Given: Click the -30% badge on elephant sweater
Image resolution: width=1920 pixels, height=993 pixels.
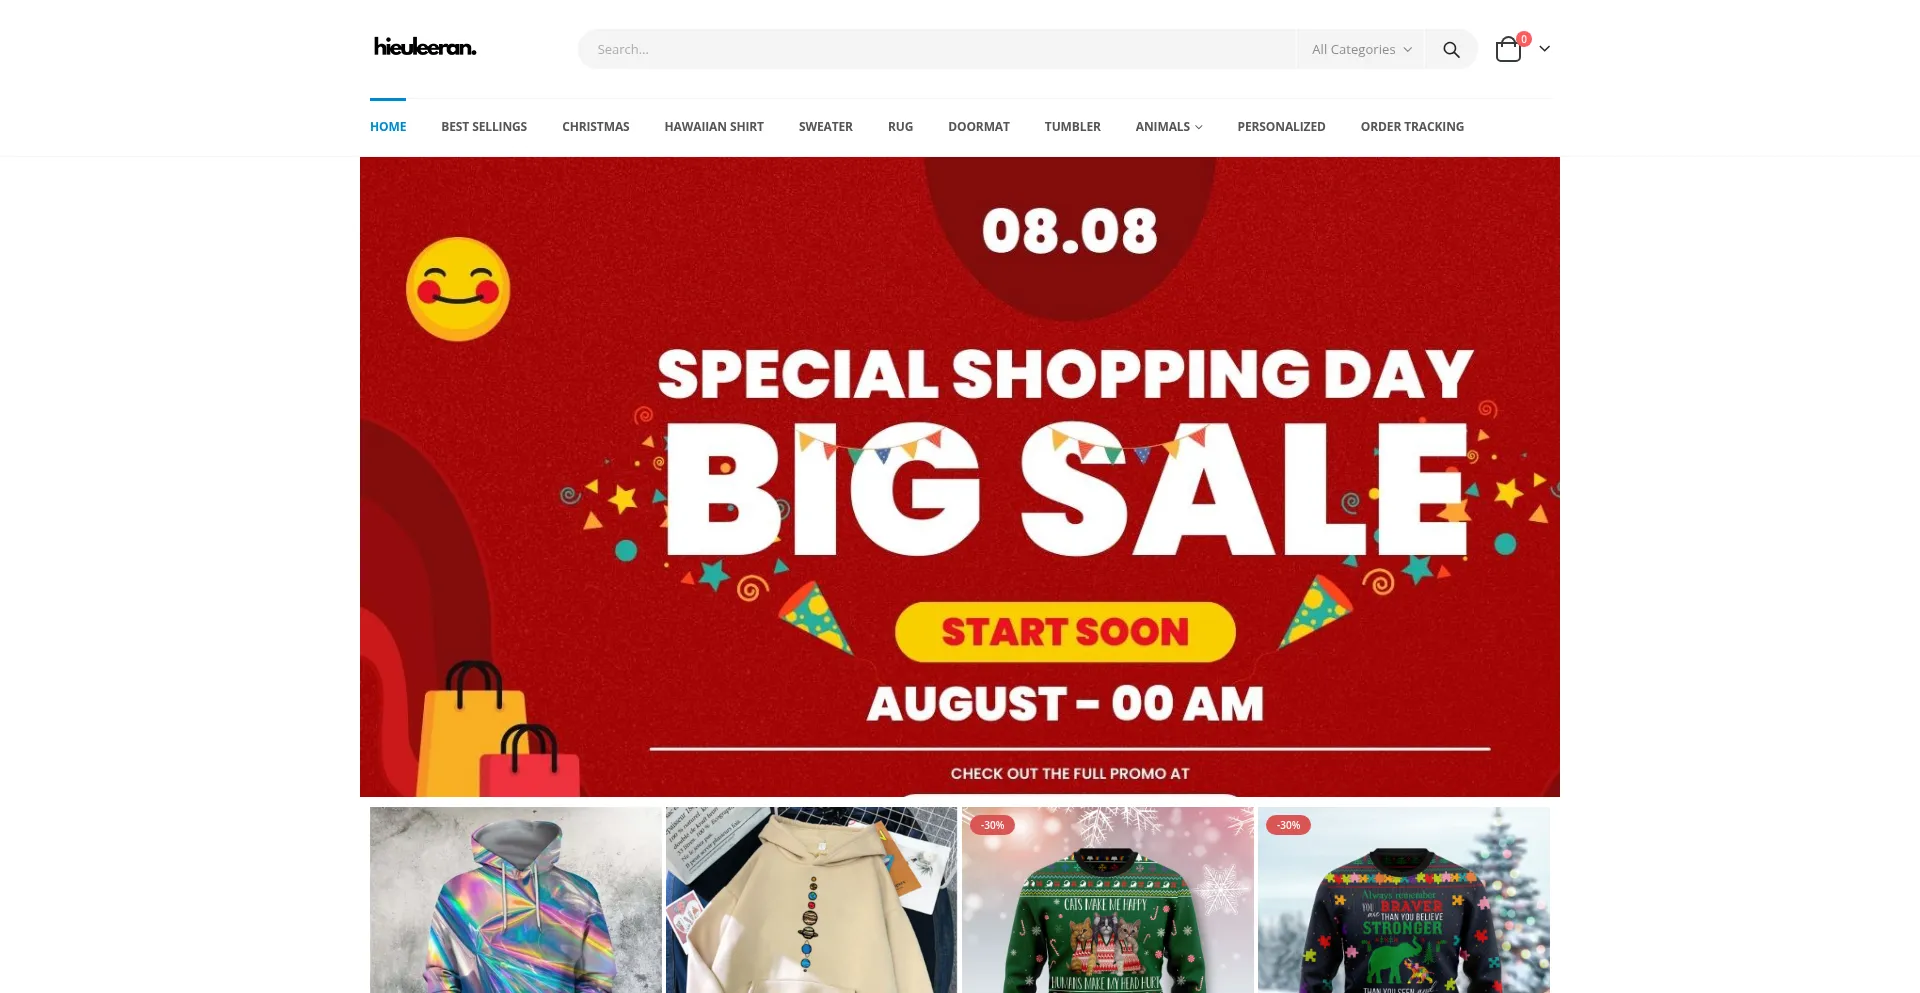Looking at the screenshot, I should click(x=1288, y=825).
